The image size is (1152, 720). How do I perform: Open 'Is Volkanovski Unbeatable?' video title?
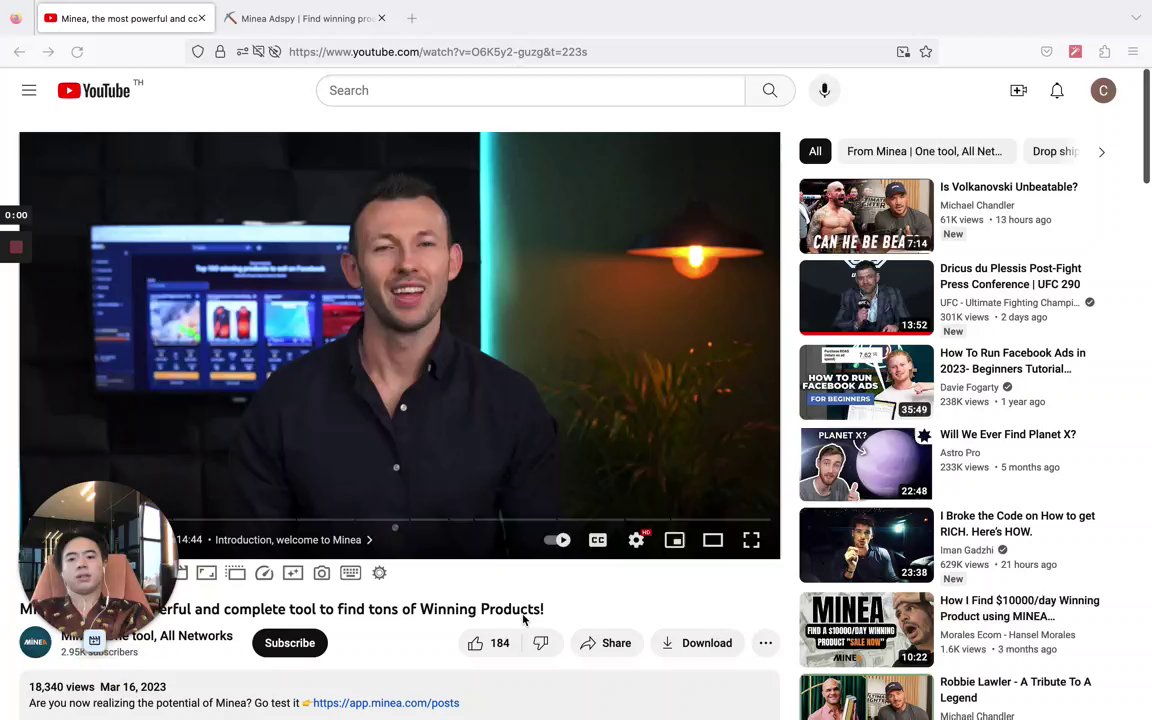(x=1009, y=187)
